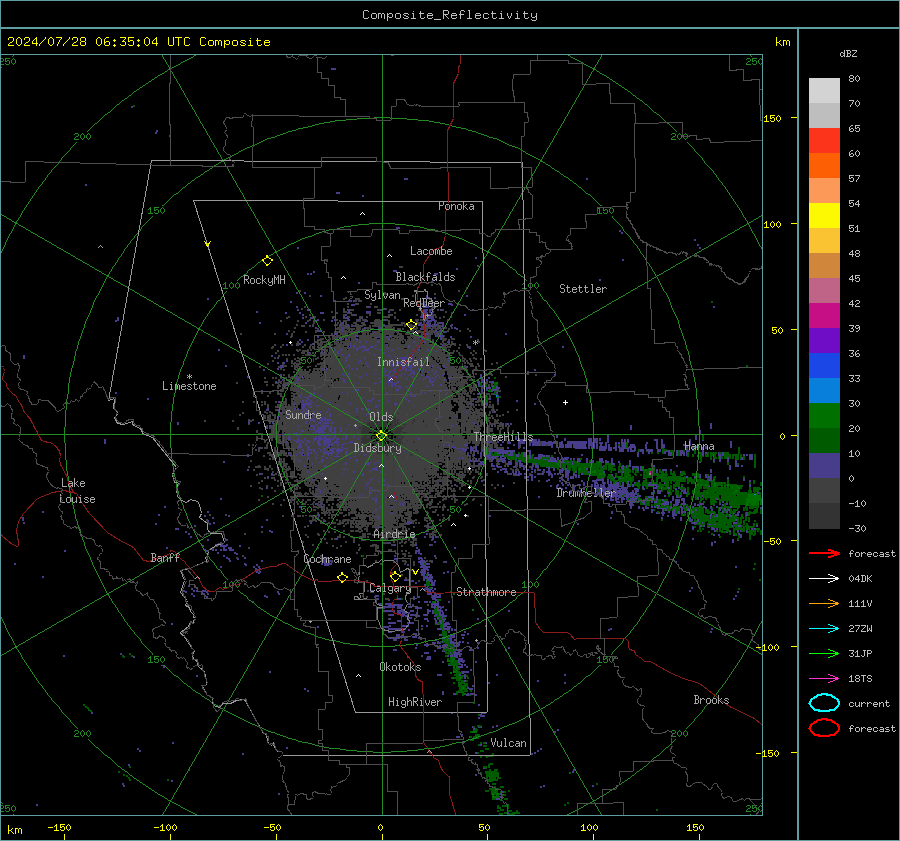Screen dimensions: 900x841
Task: Click the HighRiver label
Action: [x=415, y=702]
